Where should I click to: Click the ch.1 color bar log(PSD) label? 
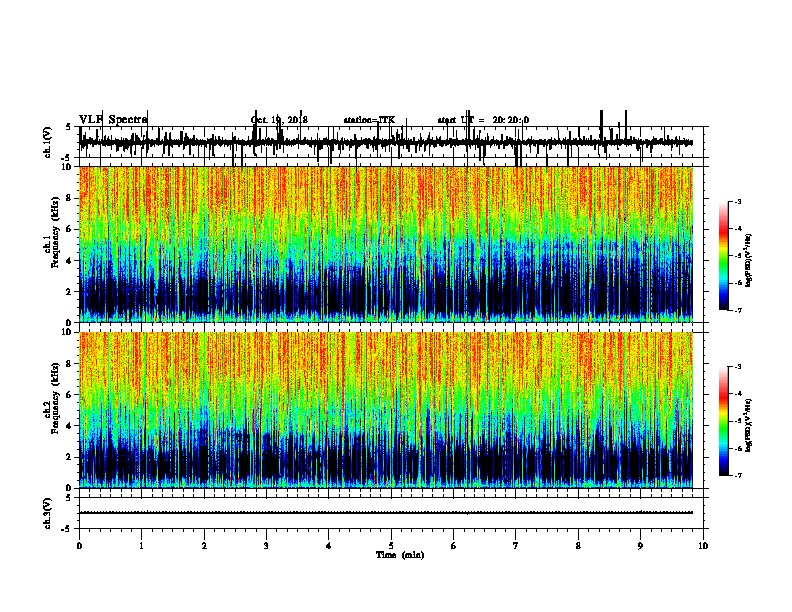749,261
